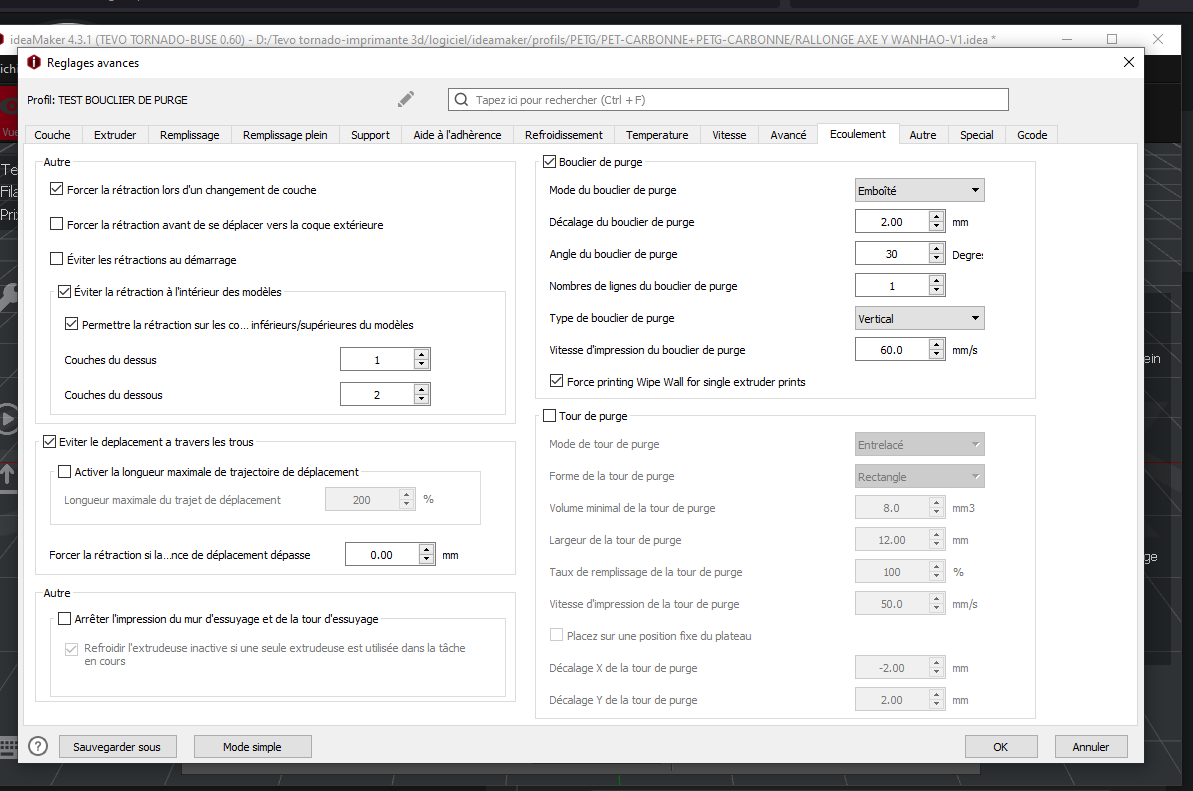Toggle Force printing Wipe Wall for single extruder
Image resolution: width=1193 pixels, height=791 pixels.
pos(557,381)
